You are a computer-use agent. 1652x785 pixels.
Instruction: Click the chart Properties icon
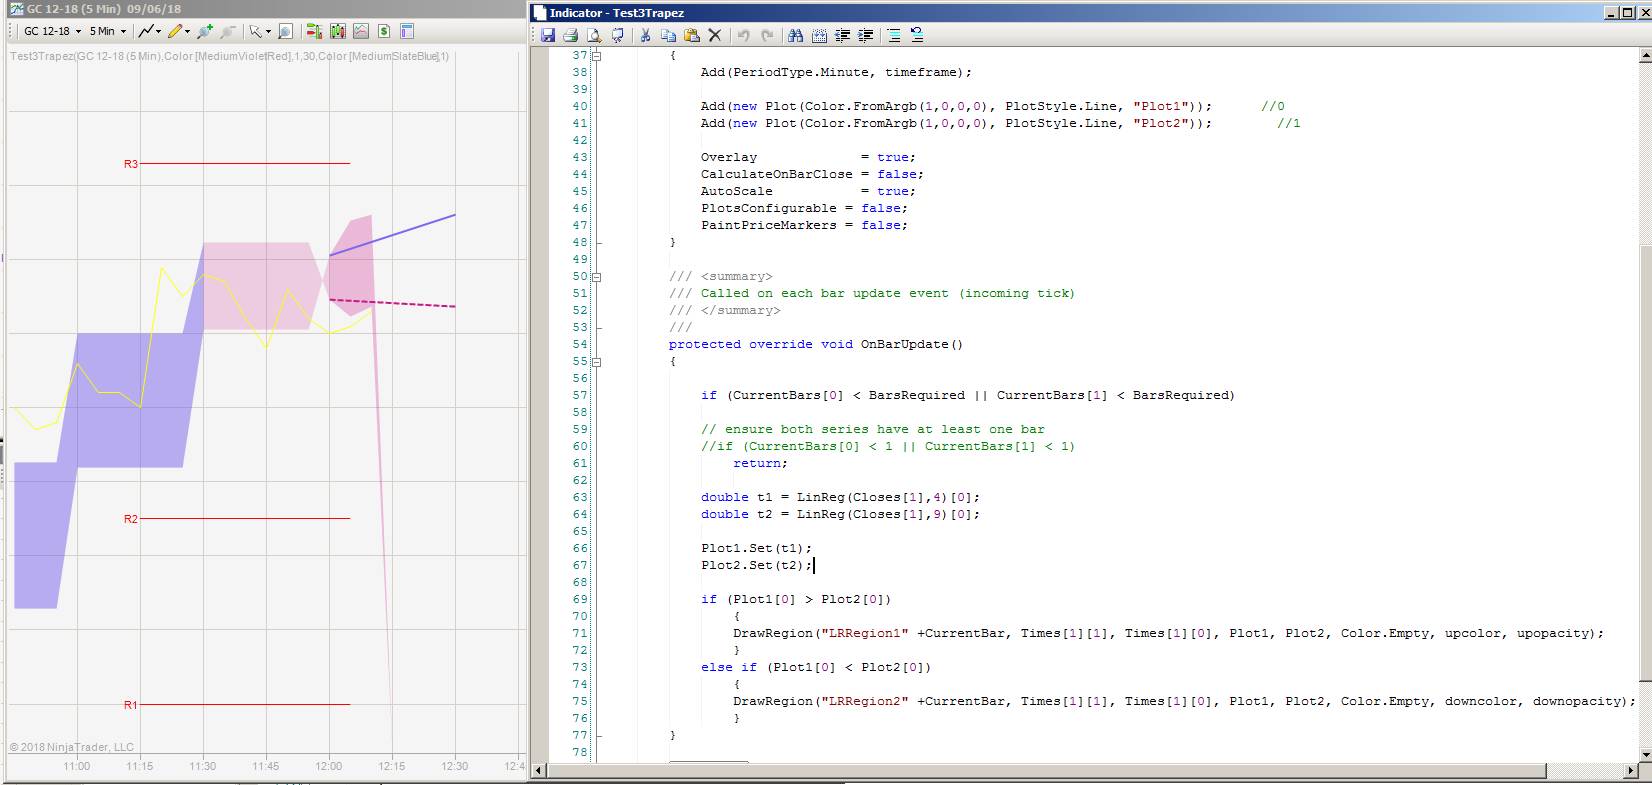[407, 31]
